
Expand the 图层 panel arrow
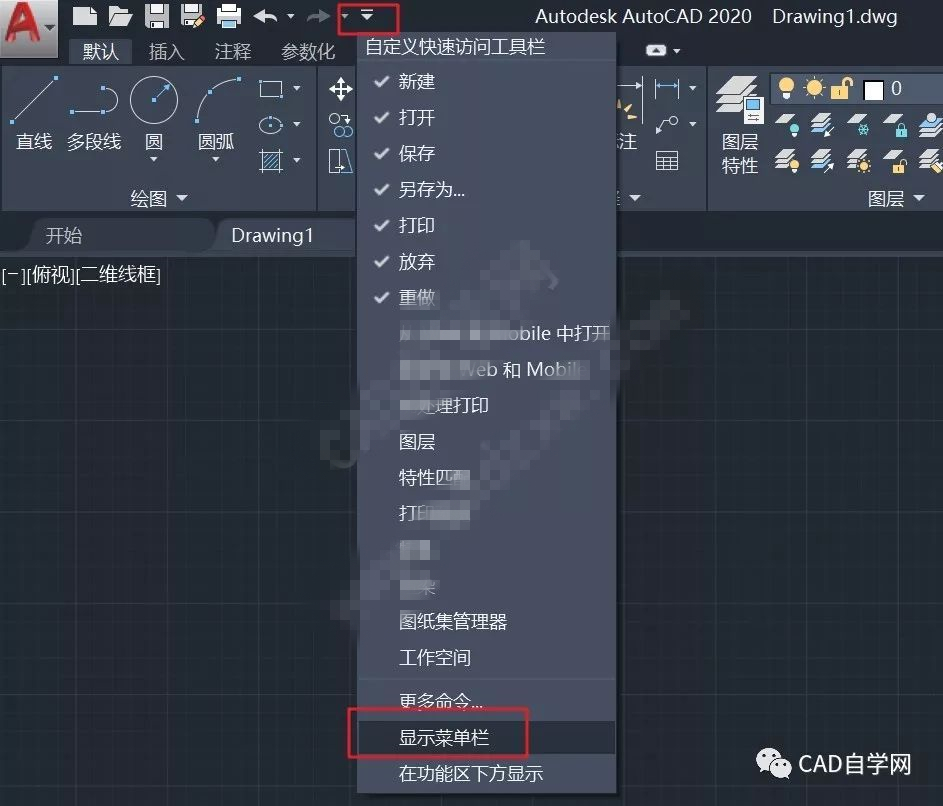point(918,197)
